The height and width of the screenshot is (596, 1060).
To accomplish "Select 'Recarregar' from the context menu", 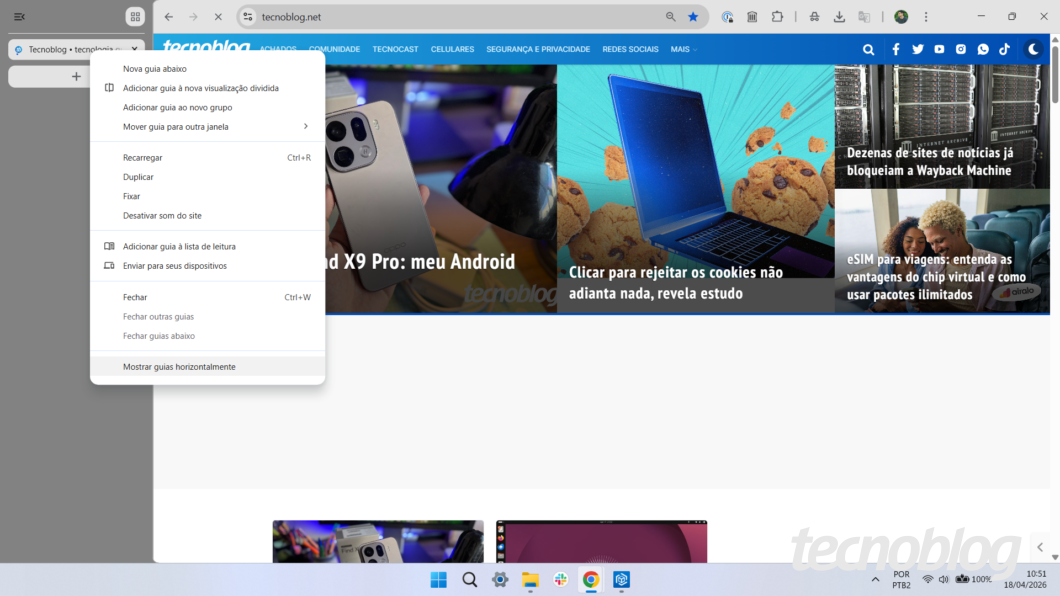I will (142, 157).
